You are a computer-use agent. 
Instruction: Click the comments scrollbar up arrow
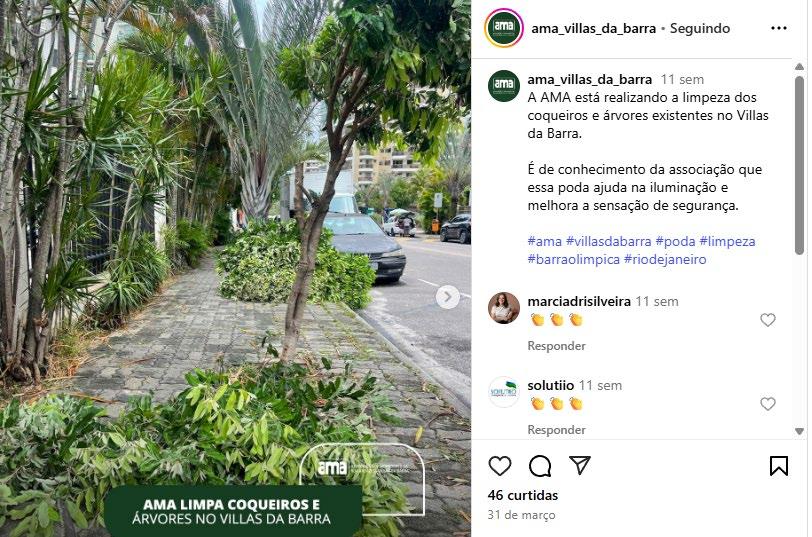tap(799, 66)
